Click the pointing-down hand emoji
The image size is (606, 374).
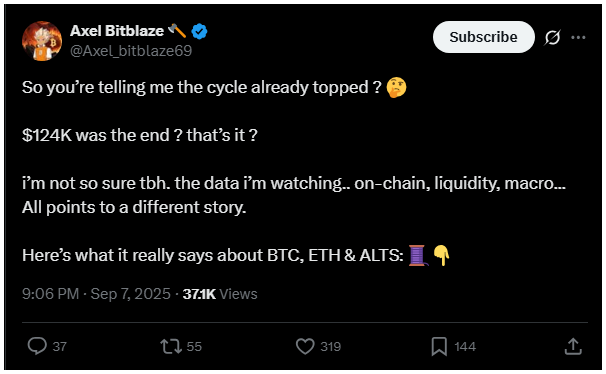click(441, 255)
